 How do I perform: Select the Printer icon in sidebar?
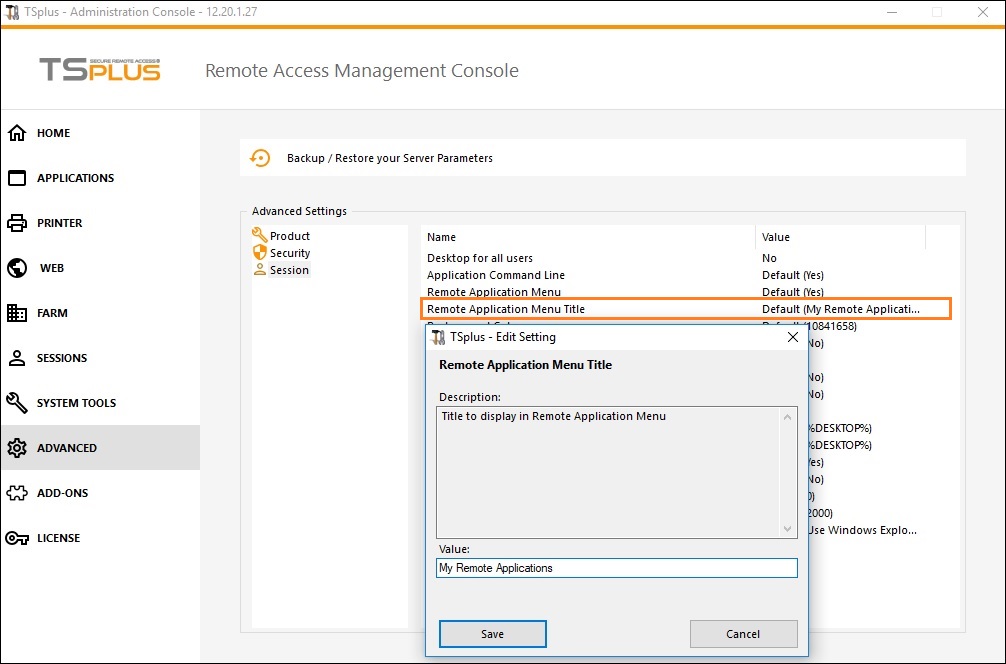17,223
